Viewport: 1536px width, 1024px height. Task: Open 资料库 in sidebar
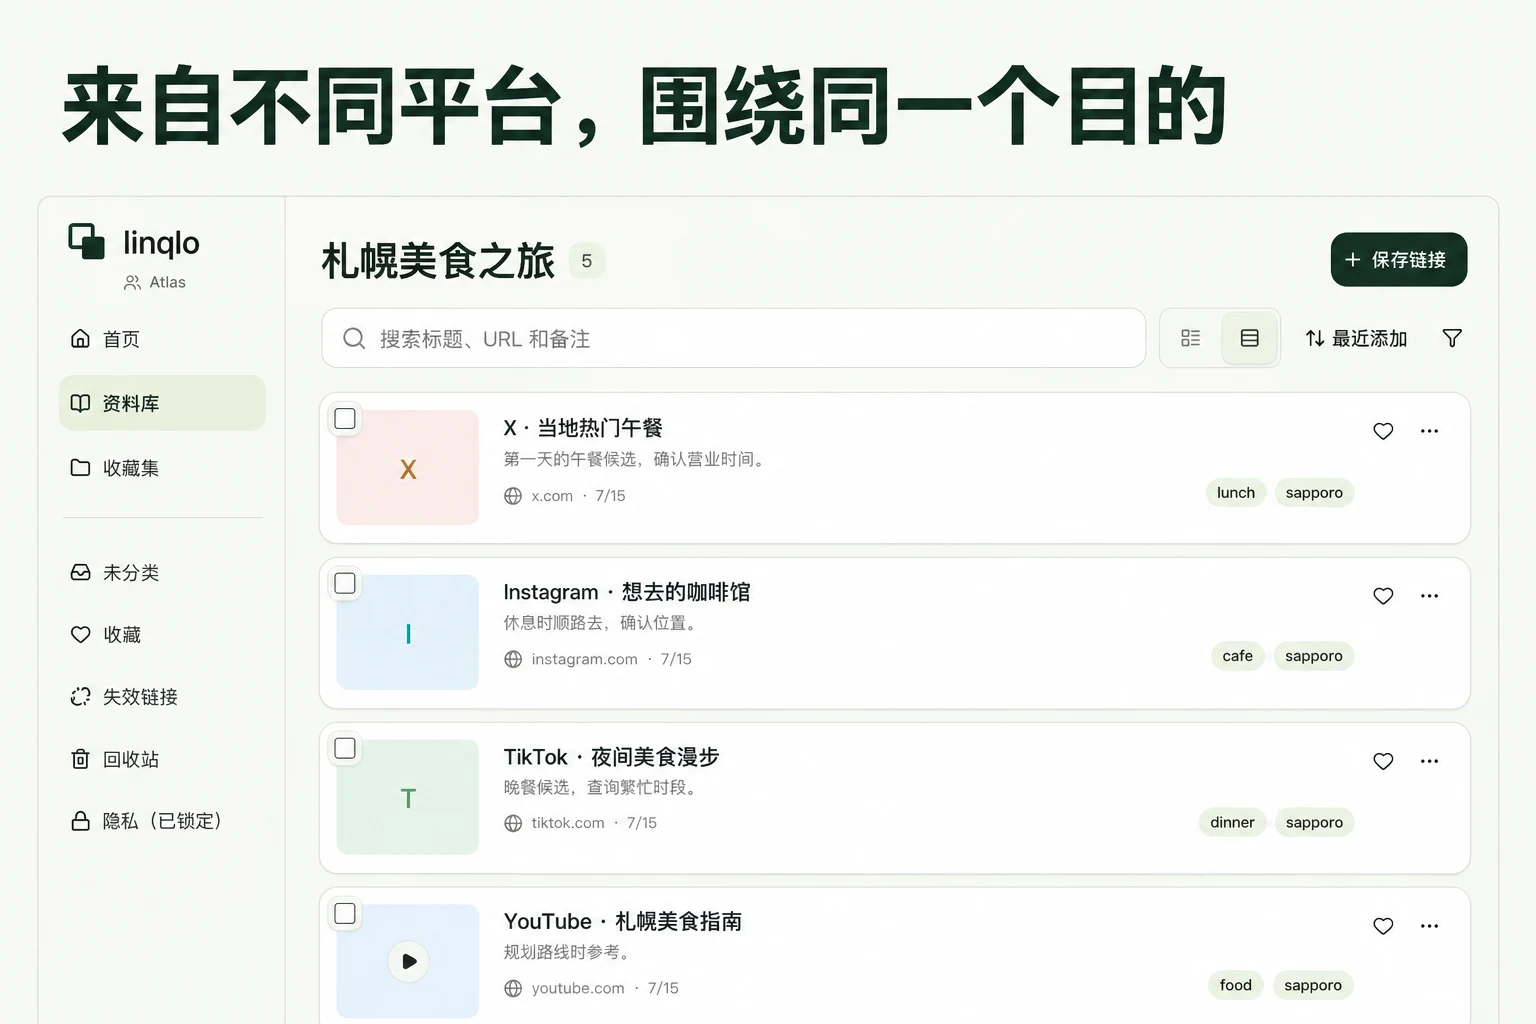(162, 403)
